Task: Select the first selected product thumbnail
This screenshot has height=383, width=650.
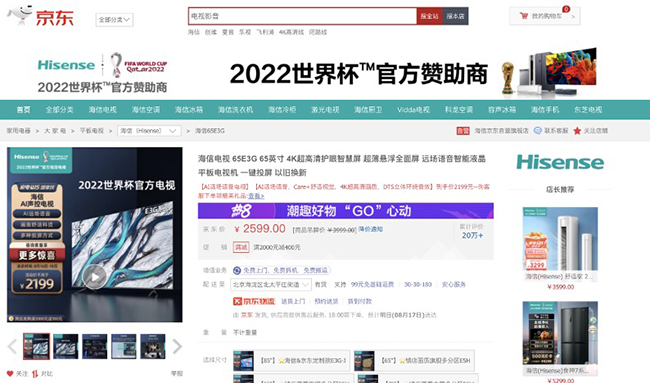Action: 36,346
